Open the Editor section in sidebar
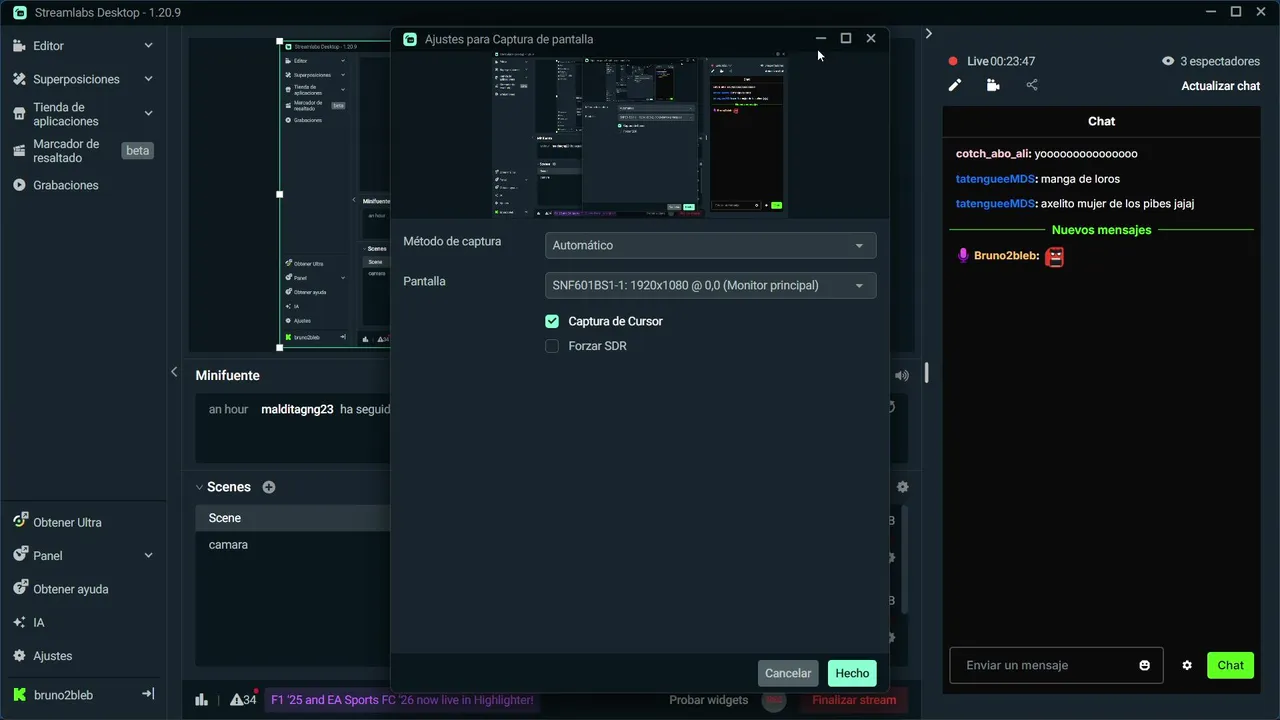This screenshot has height=720, width=1280. click(48, 46)
